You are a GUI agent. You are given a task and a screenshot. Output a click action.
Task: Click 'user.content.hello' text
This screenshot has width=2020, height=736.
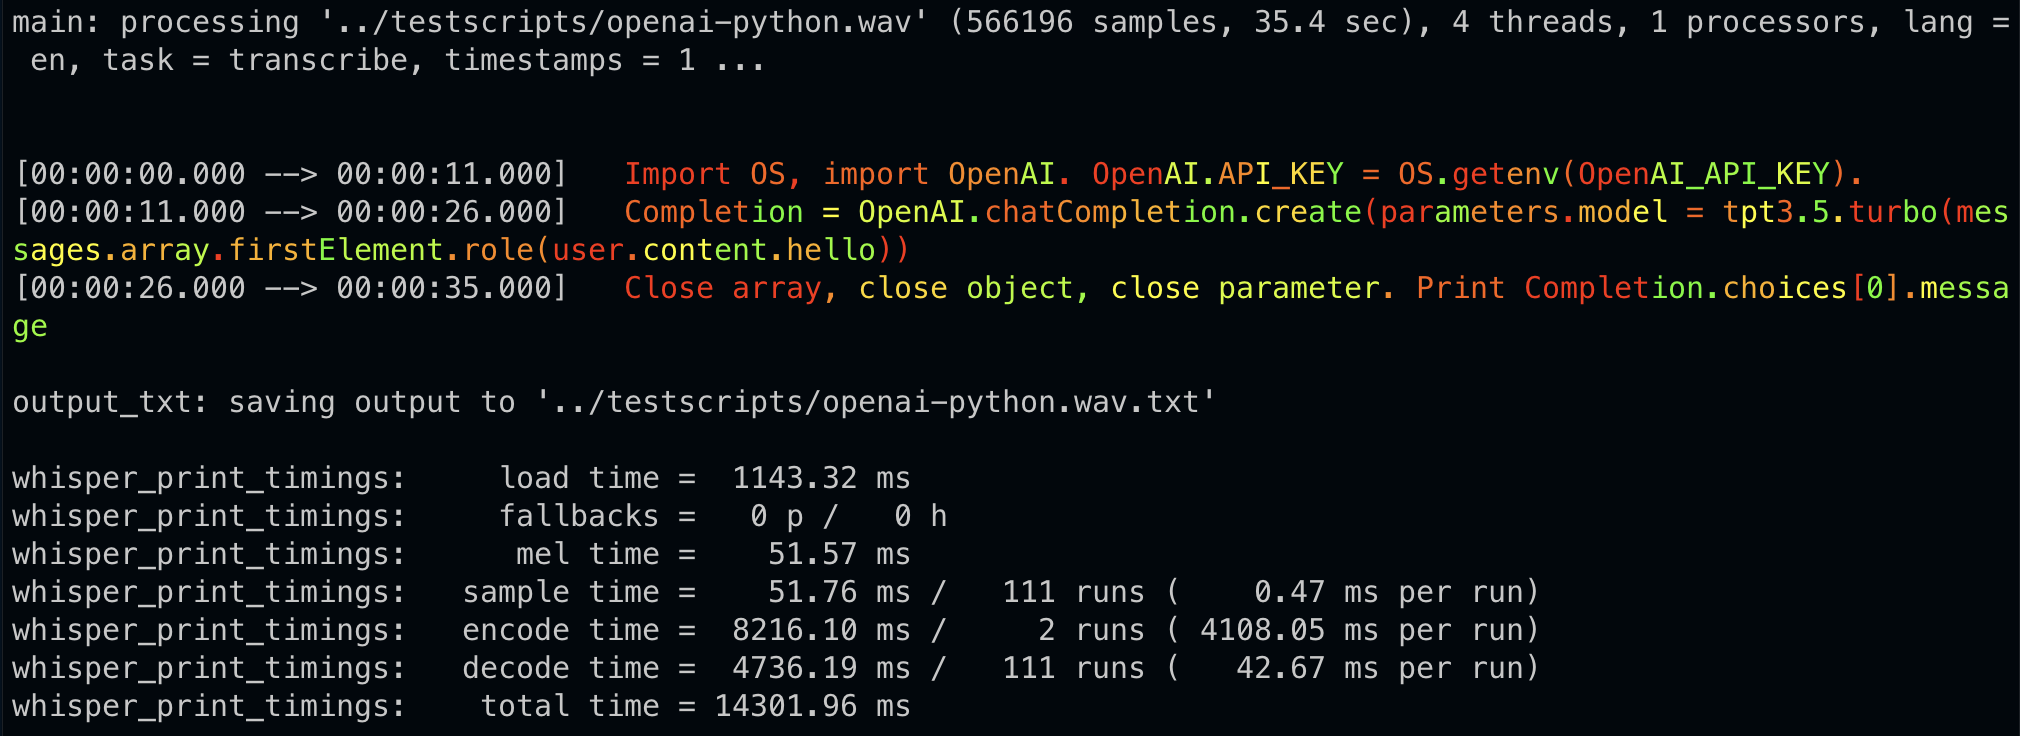click(x=713, y=250)
